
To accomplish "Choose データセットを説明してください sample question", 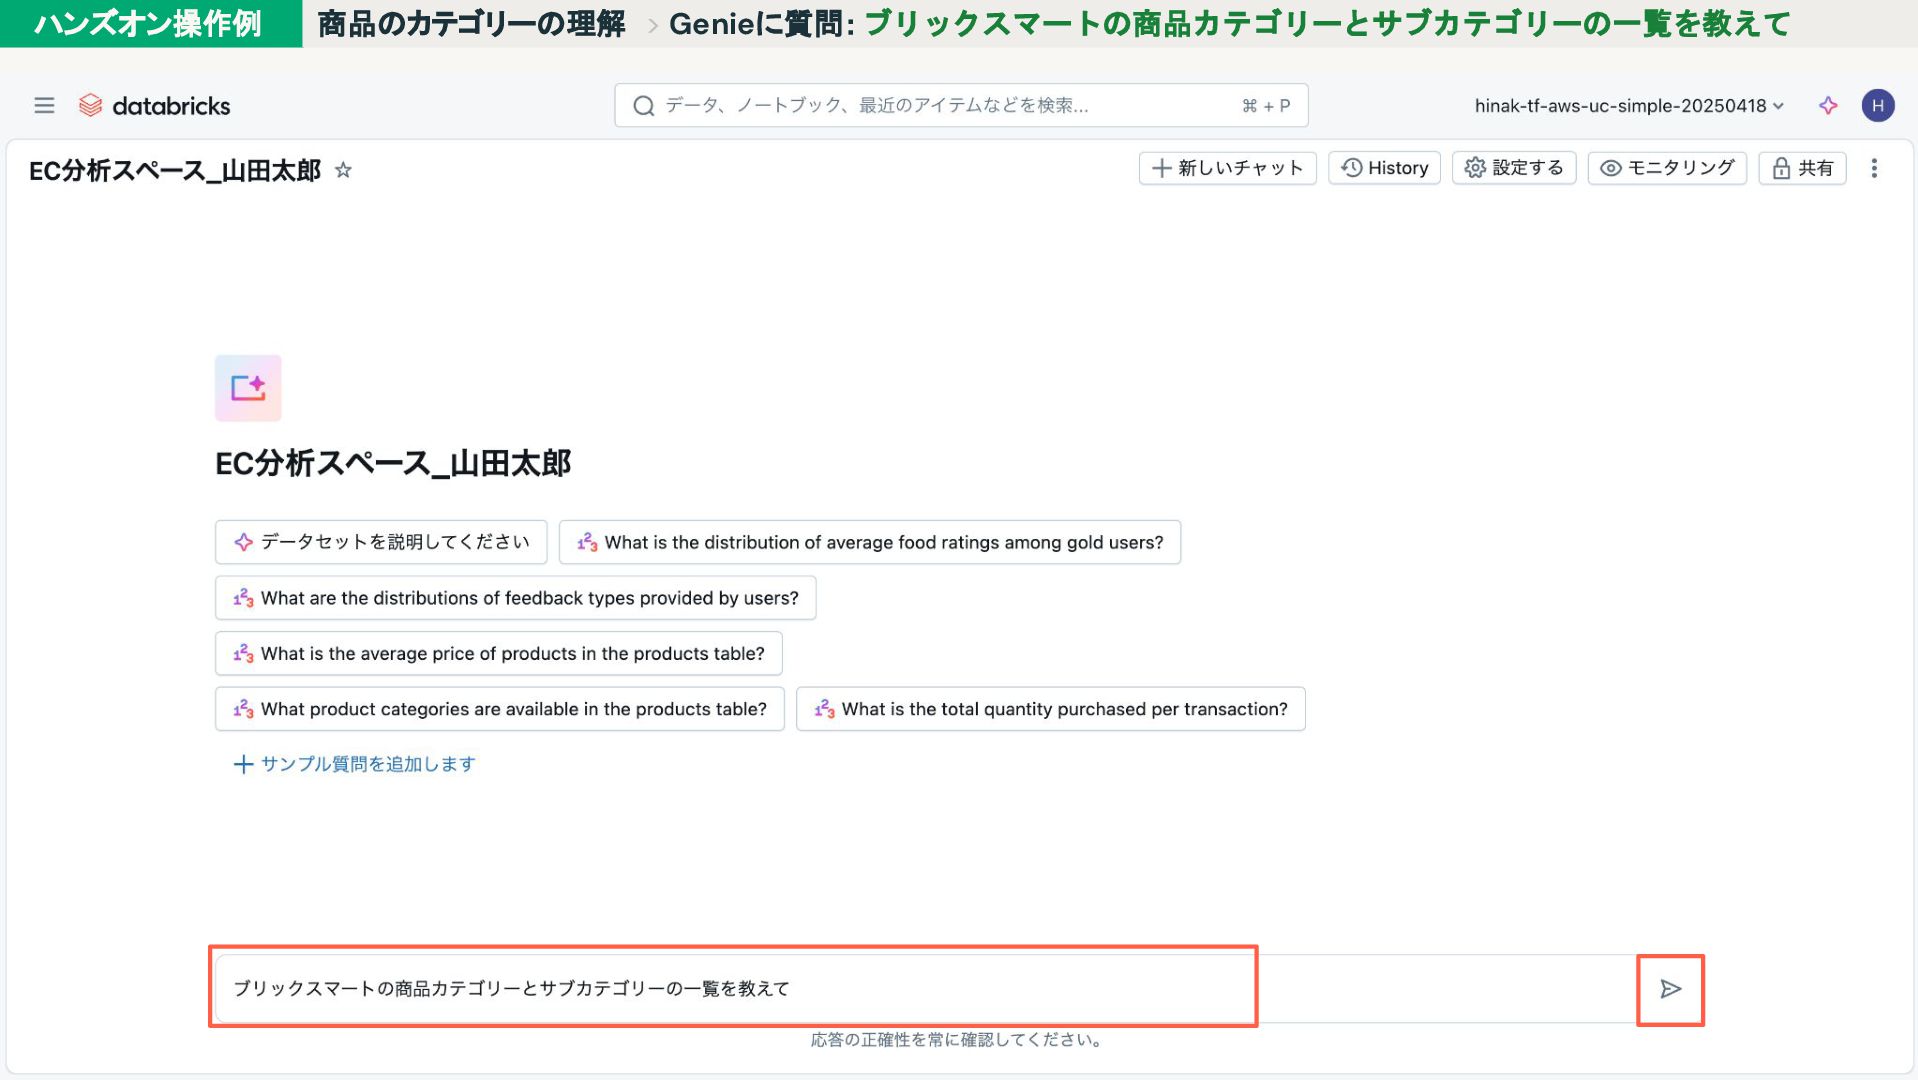I will [x=381, y=542].
